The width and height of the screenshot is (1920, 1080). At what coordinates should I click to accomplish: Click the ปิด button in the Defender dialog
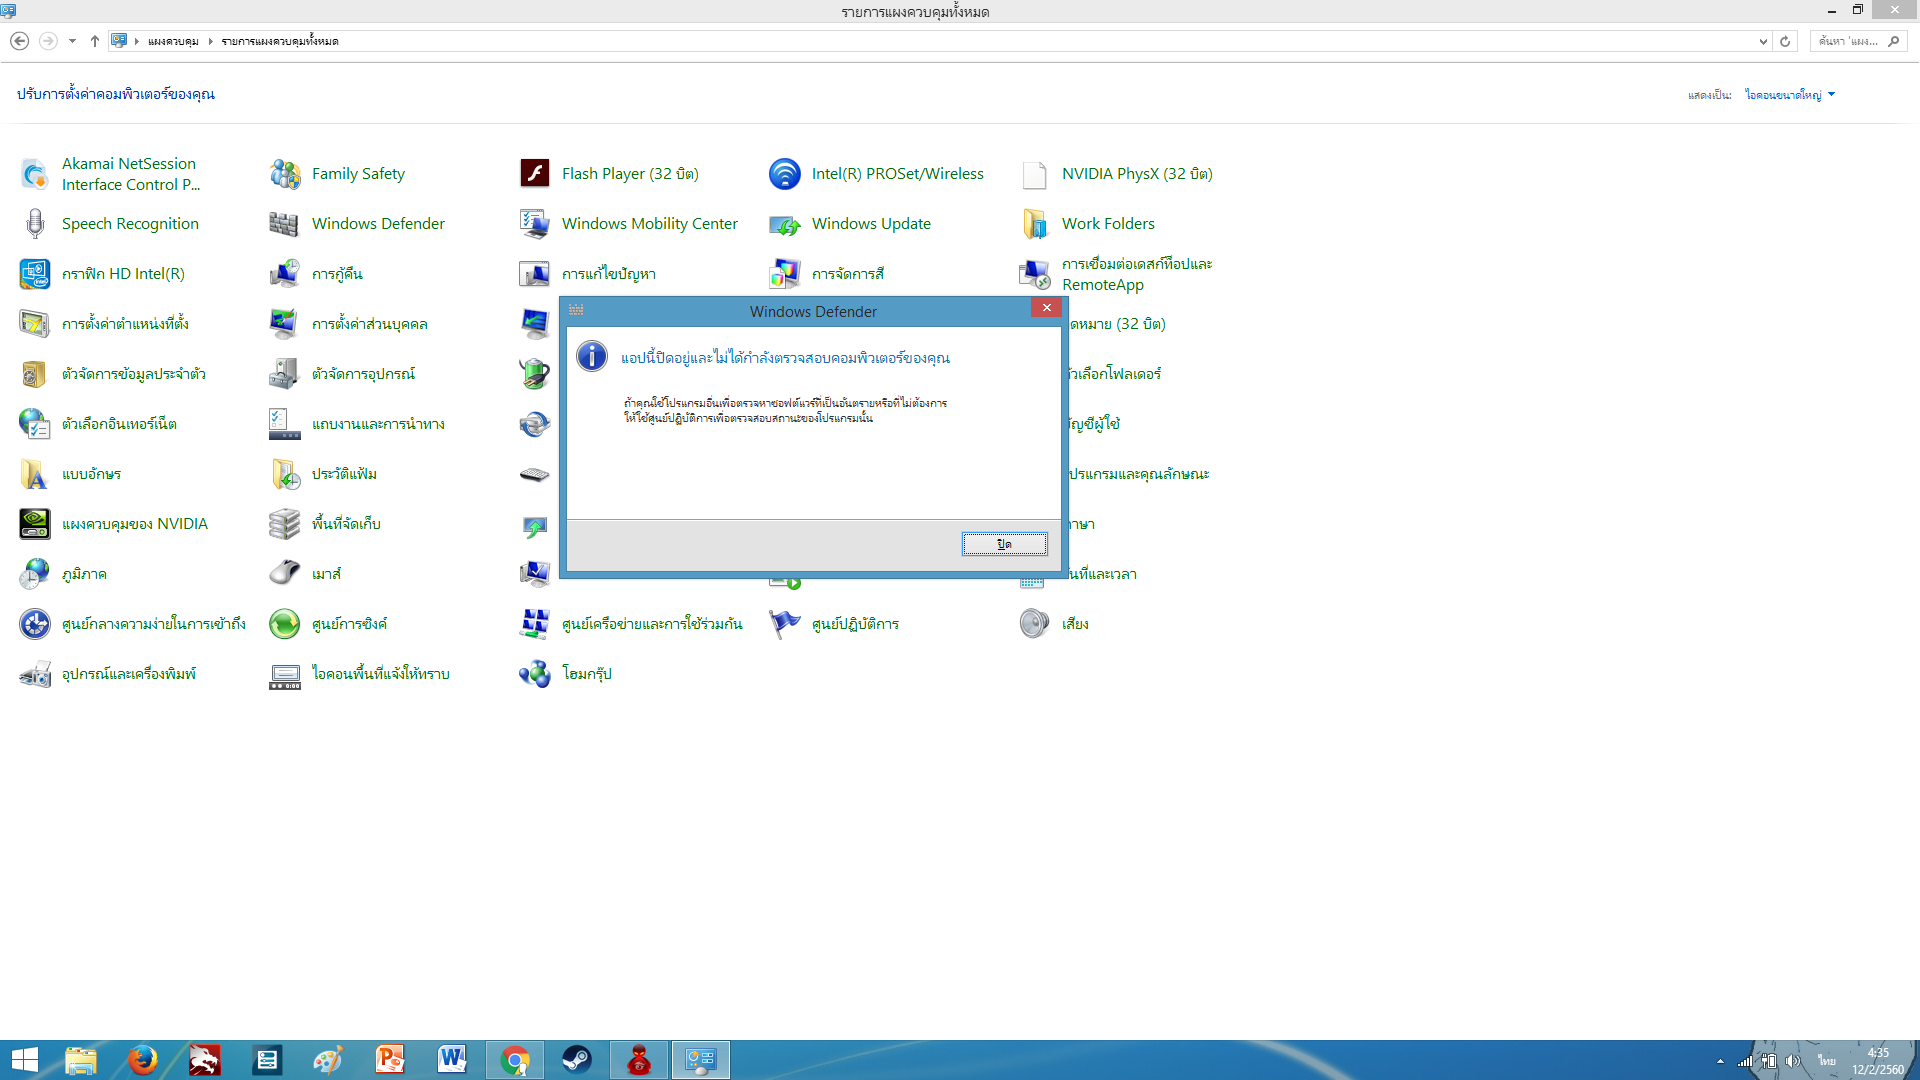1004,544
